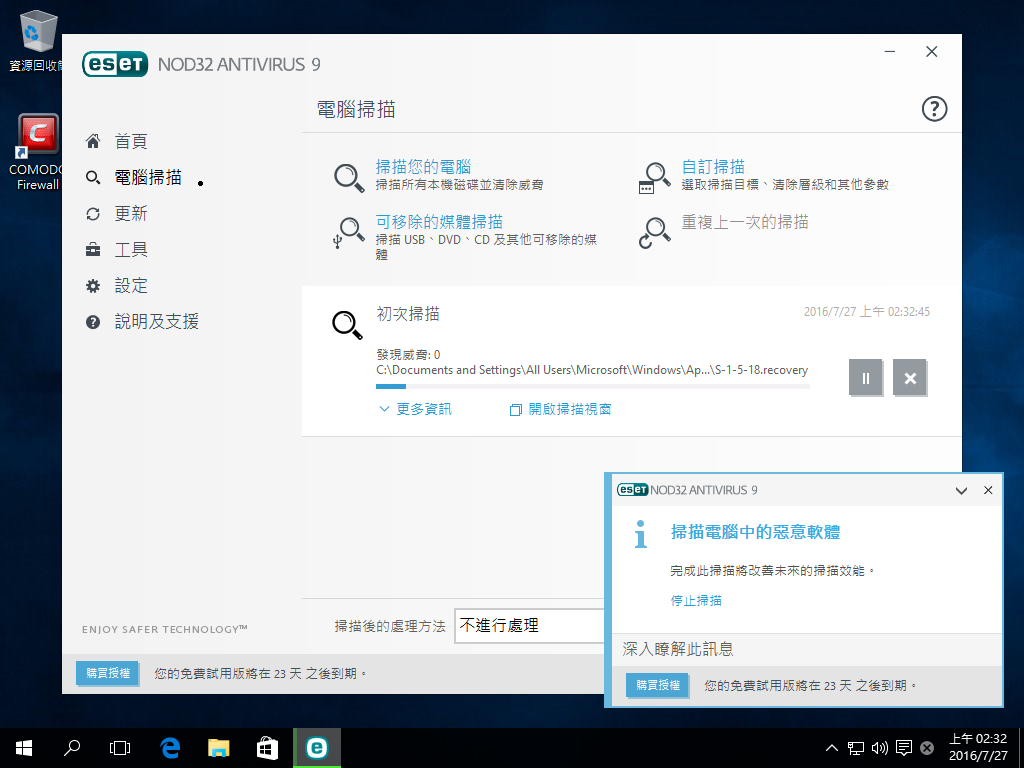Start 掃描您的電腦 scan
The image size is (1024, 768).
pyautogui.click(x=423, y=167)
